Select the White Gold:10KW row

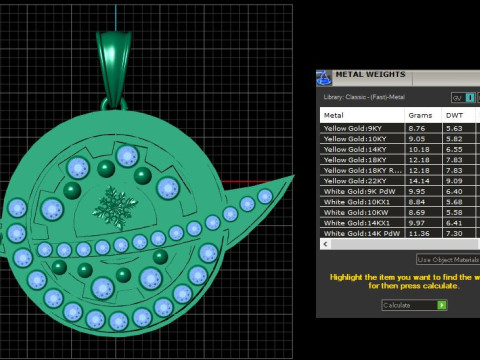click(399, 212)
